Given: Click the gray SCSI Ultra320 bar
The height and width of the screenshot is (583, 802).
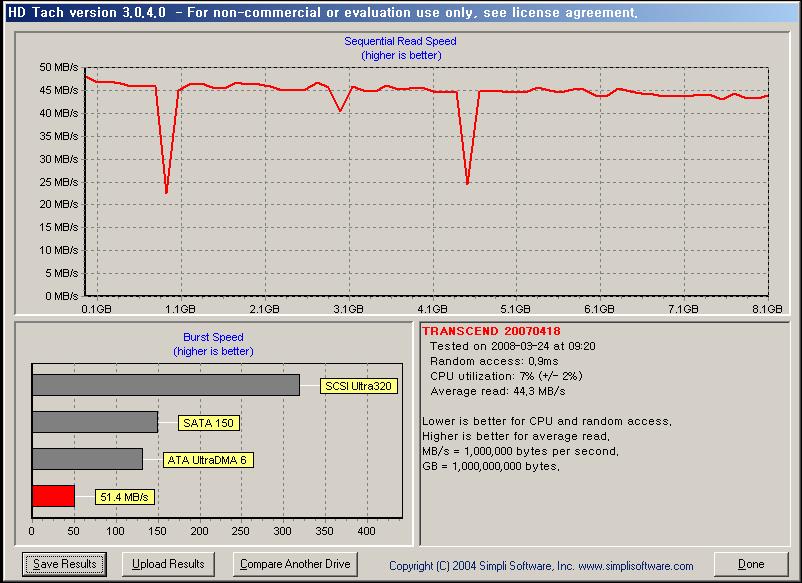Looking at the screenshot, I should (x=165, y=385).
